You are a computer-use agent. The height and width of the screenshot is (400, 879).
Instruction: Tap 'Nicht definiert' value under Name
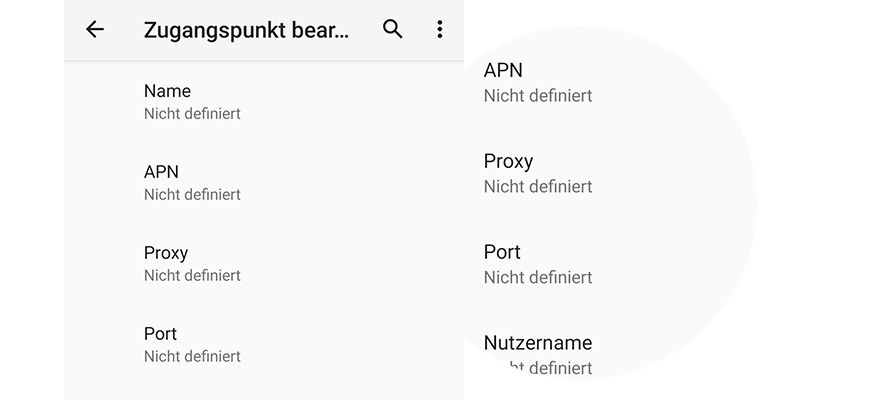coord(192,114)
